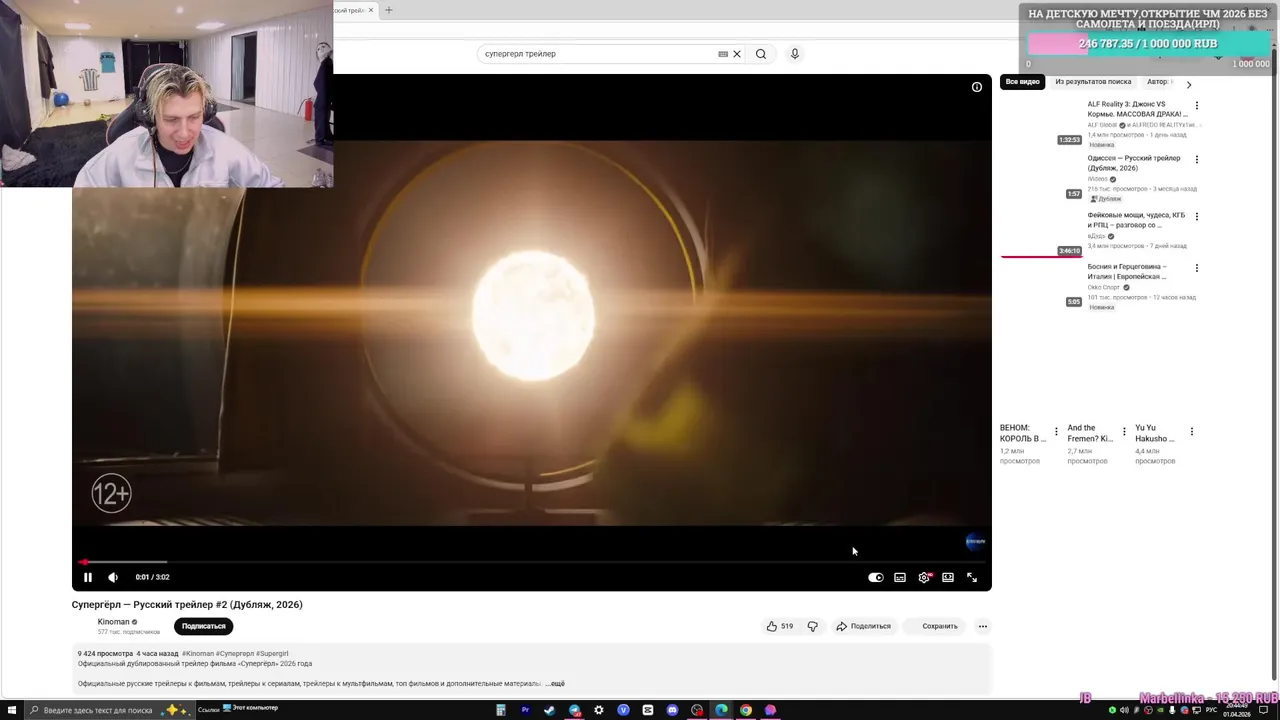Turn on subtitles in video player

(900, 577)
